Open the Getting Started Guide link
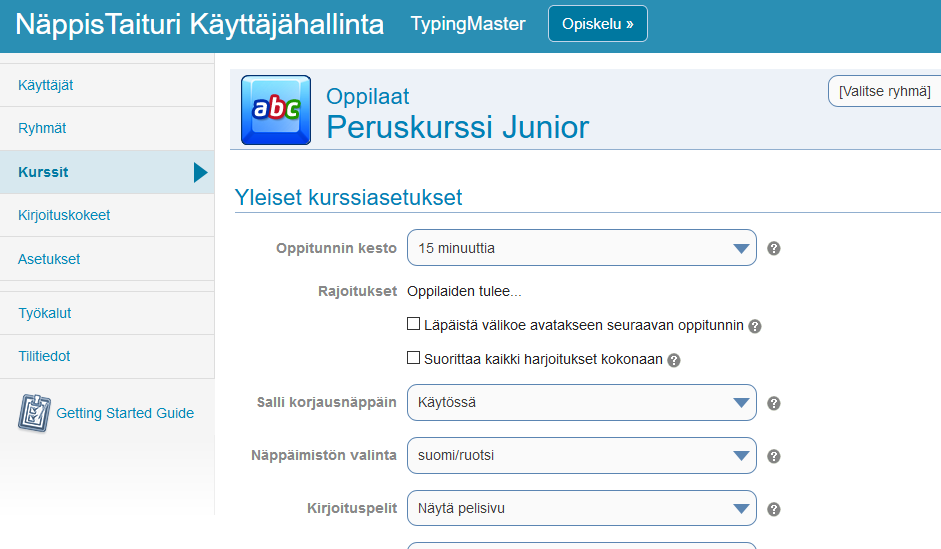Image resolution: width=941 pixels, height=549 pixels. [x=125, y=413]
